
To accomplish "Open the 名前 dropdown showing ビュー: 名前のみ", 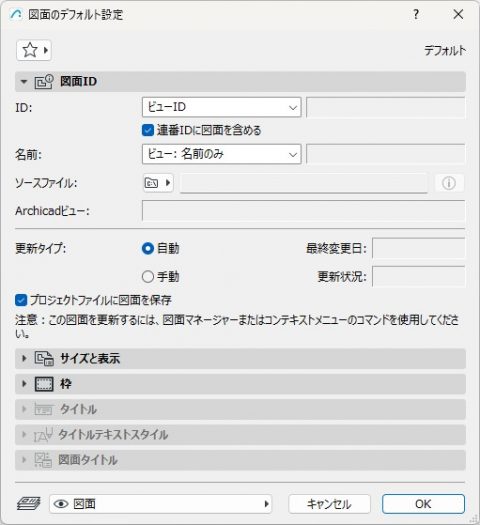I will click(221, 154).
